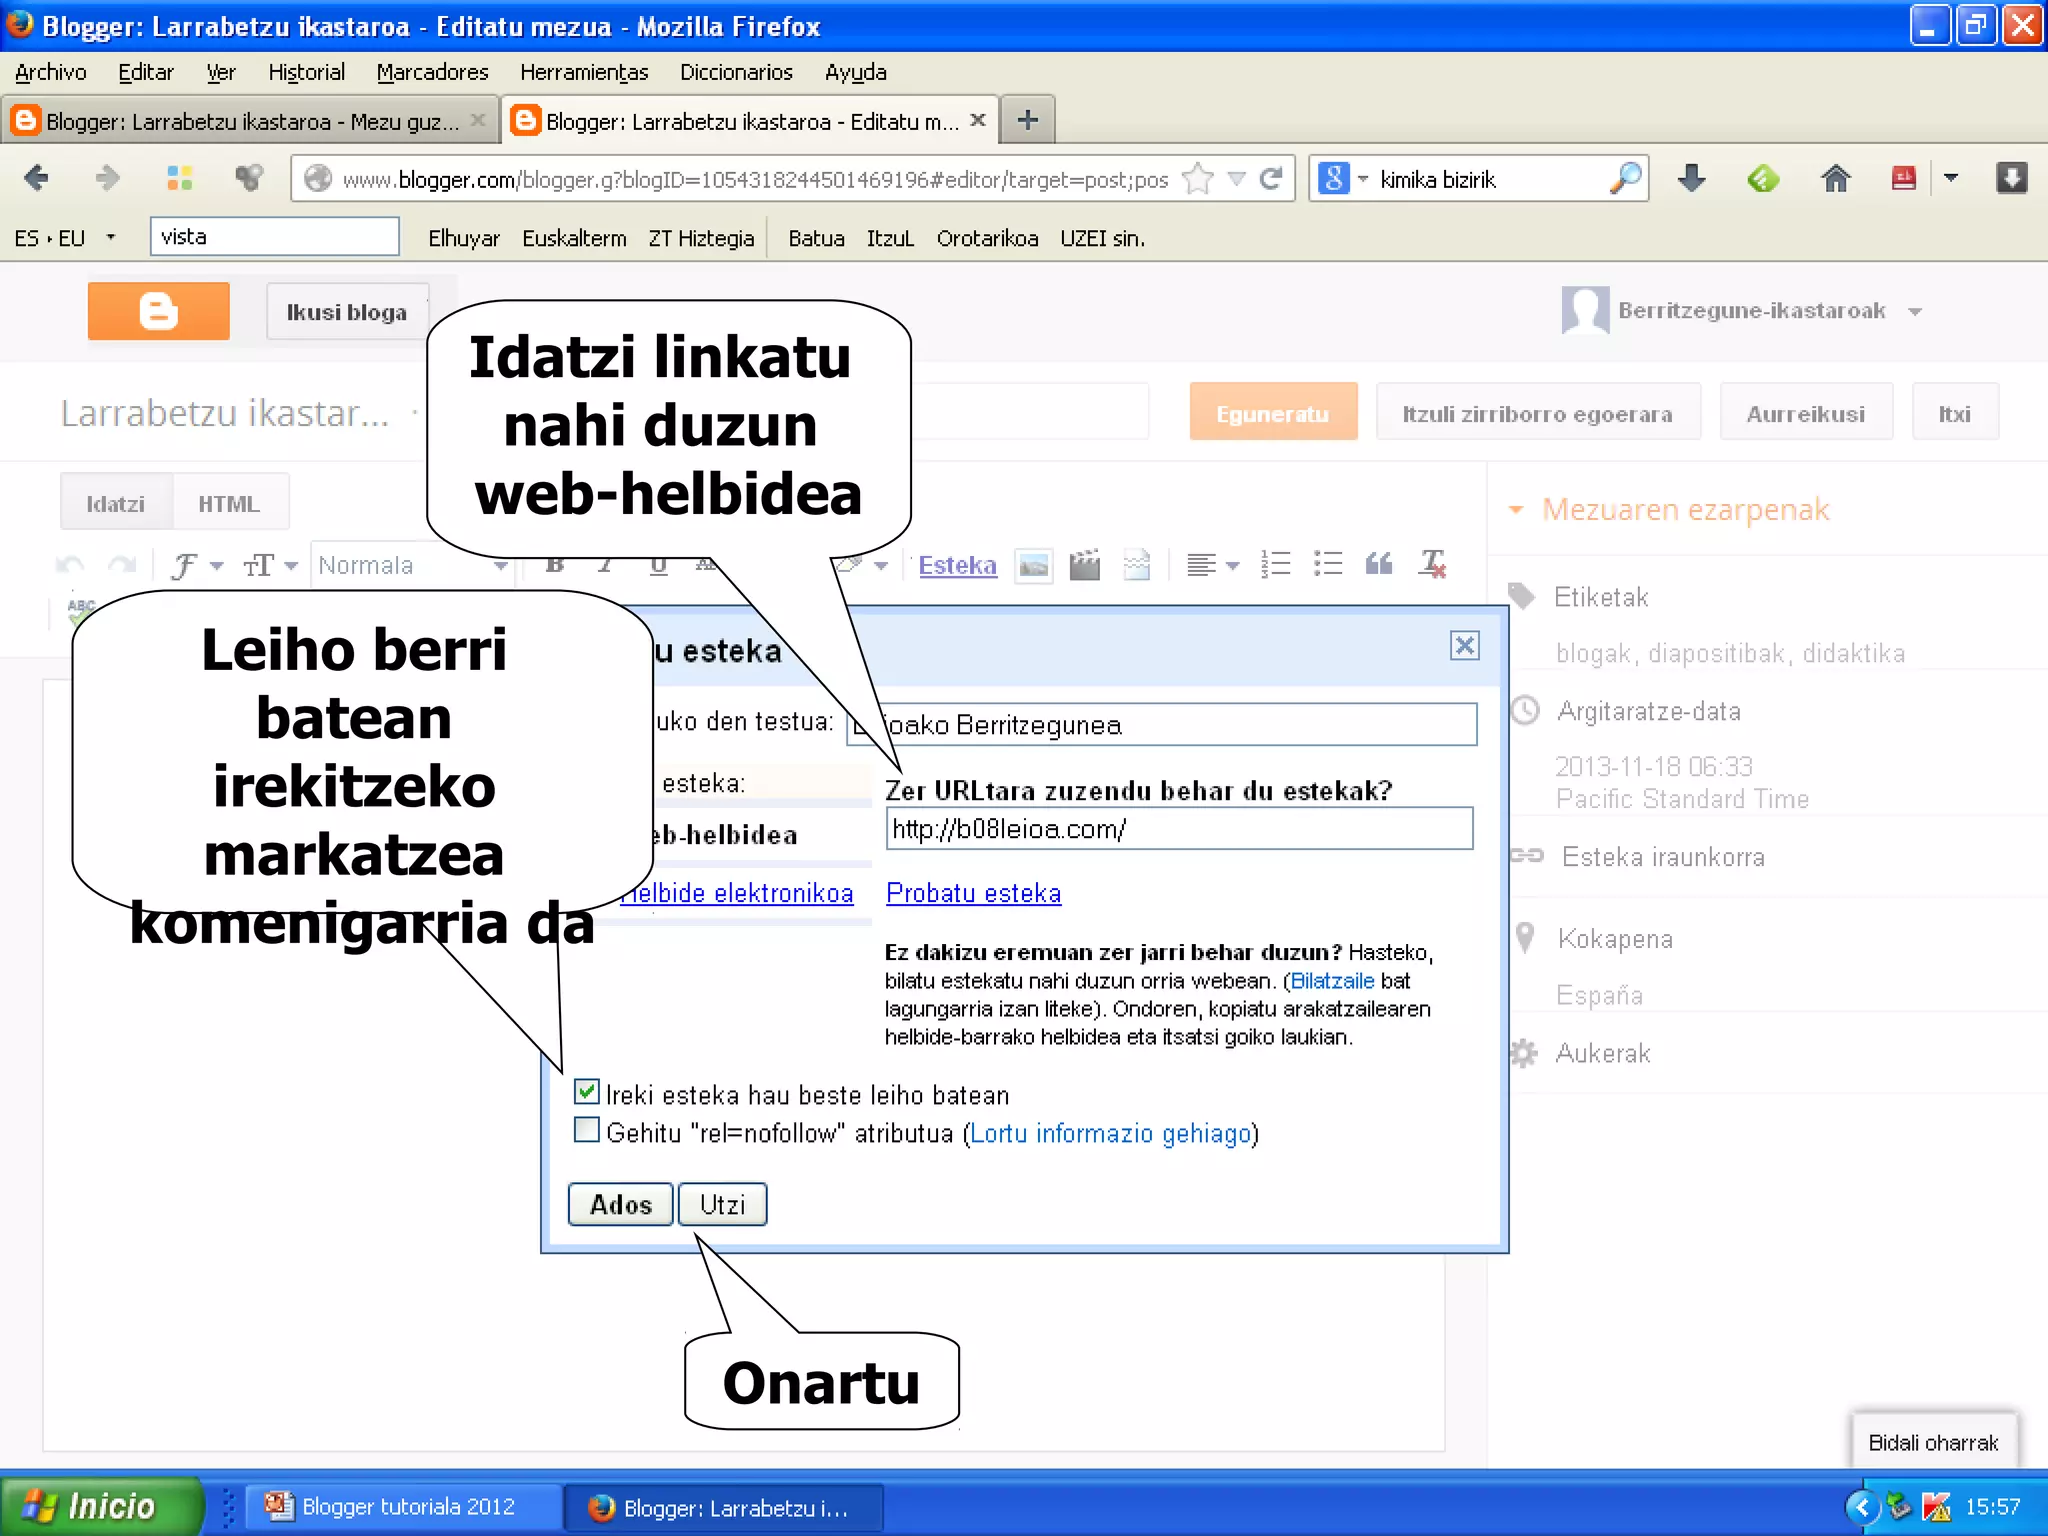Image resolution: width=2048 pixels, height=1536 pixels.
Task: Open the font family dropdown
Action: (x=197, y=566)
